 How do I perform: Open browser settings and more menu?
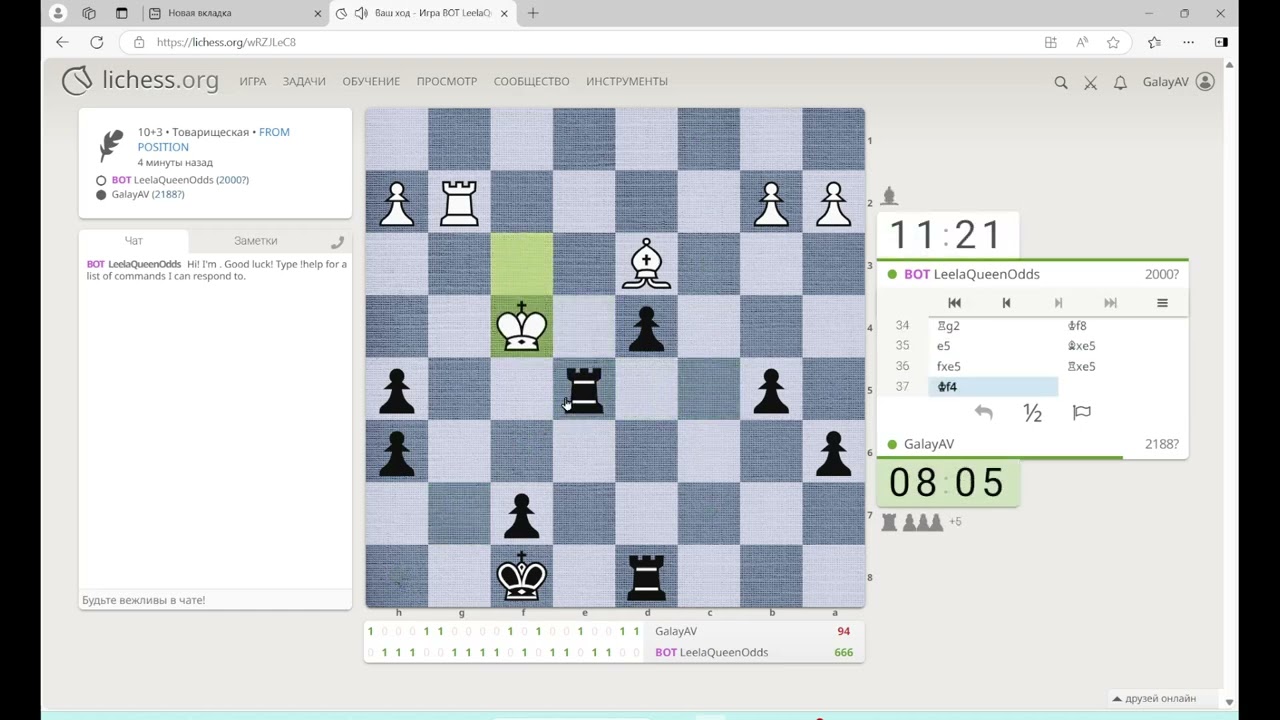coord(1188,42)
